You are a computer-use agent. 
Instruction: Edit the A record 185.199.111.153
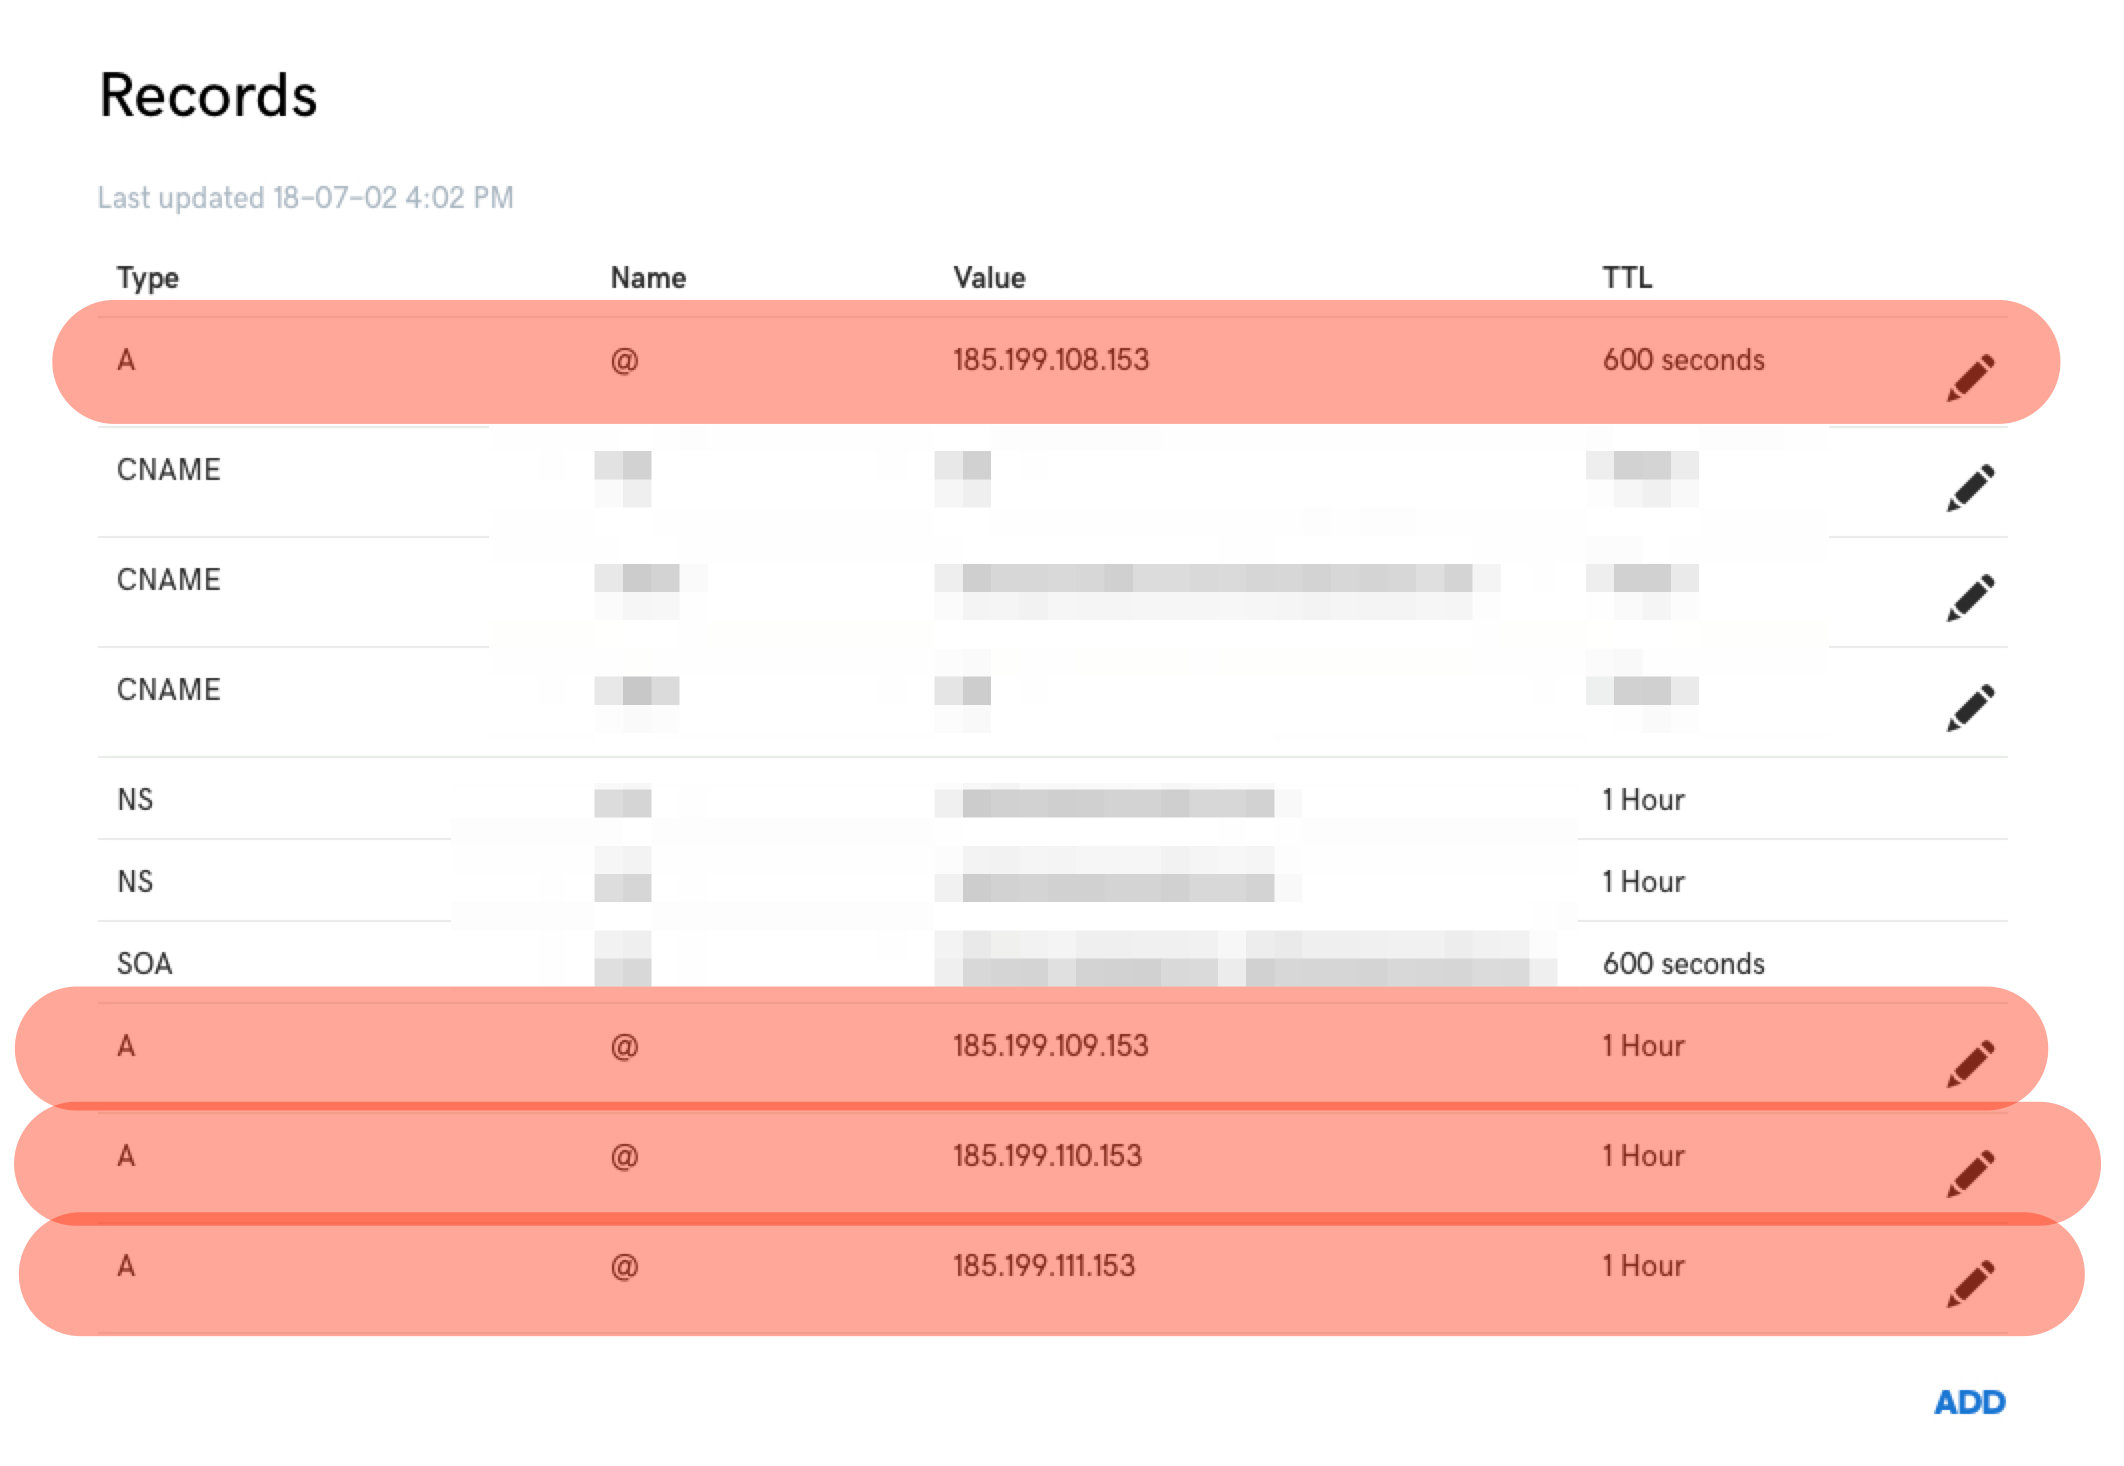(x=1970, y=1283)
